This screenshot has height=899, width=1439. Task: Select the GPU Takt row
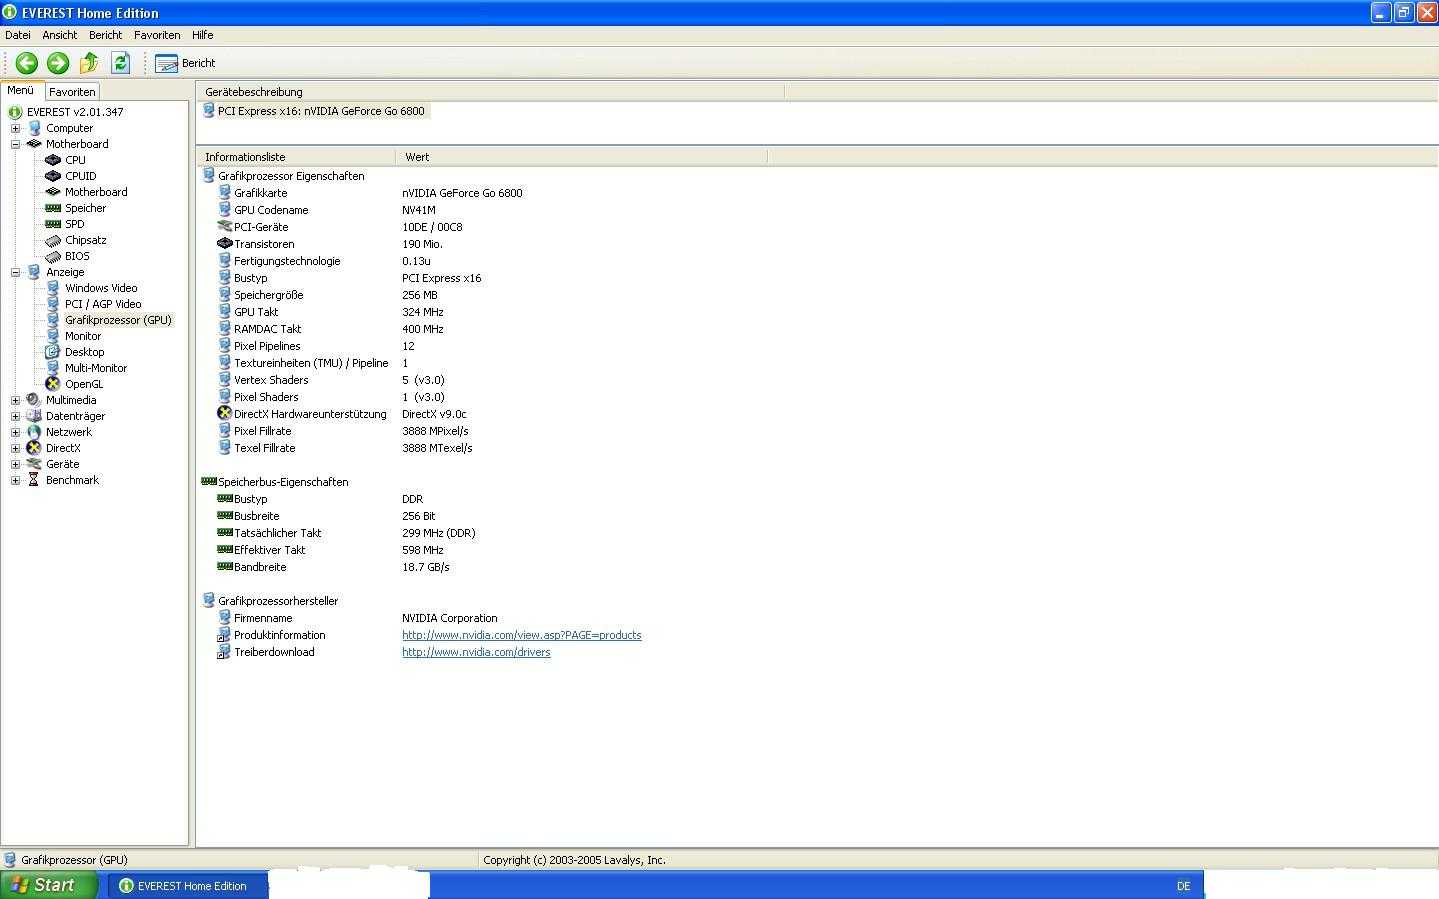[x=255, y=312]
